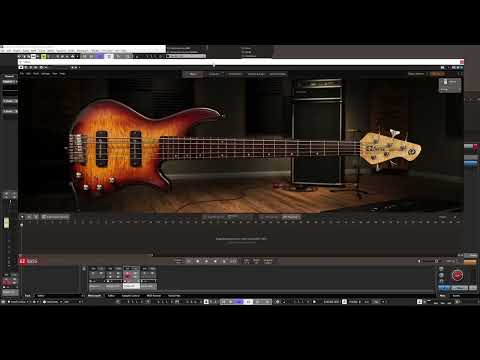Viewport: 480px width, 360px height.
Task: Click the white icon in plugin window header
Action: [x=21, y=67]
